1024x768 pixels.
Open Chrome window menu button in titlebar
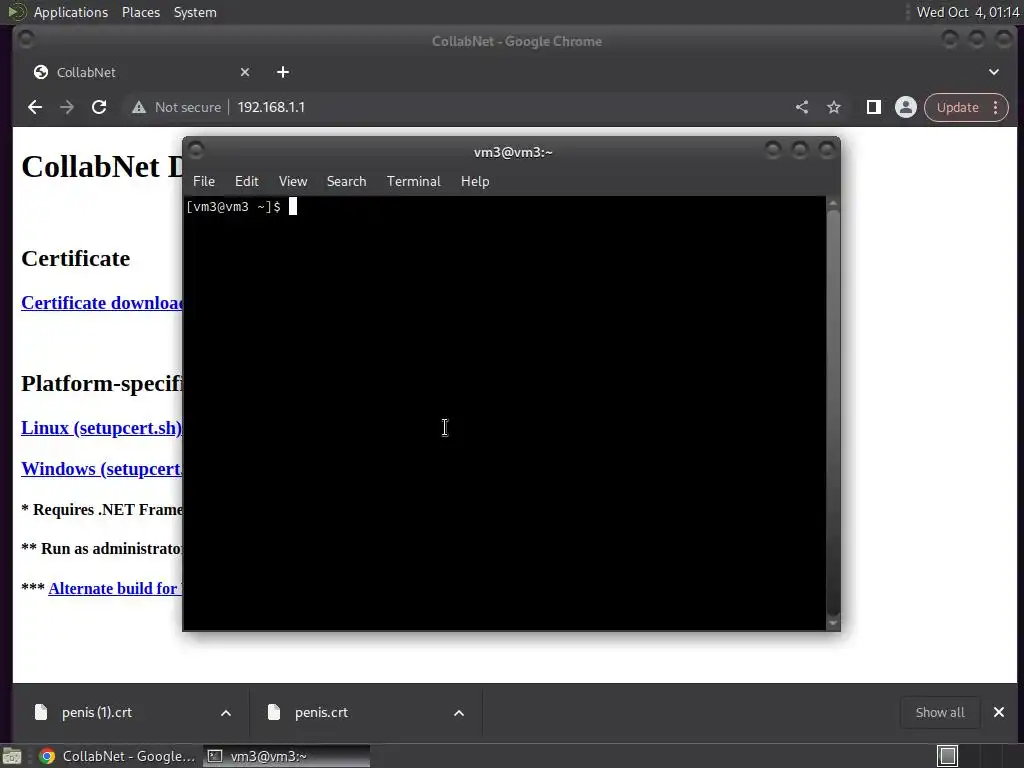click(x=26, y=40)
